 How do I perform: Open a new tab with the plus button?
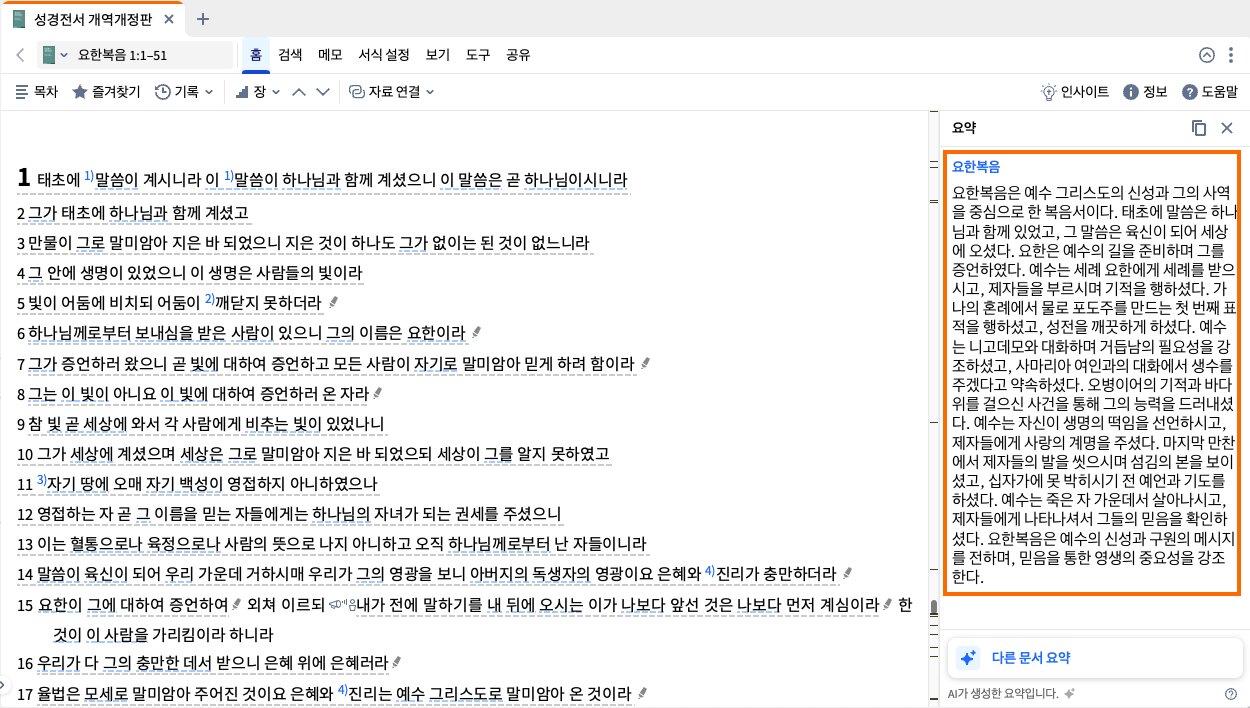coord(203,18)
